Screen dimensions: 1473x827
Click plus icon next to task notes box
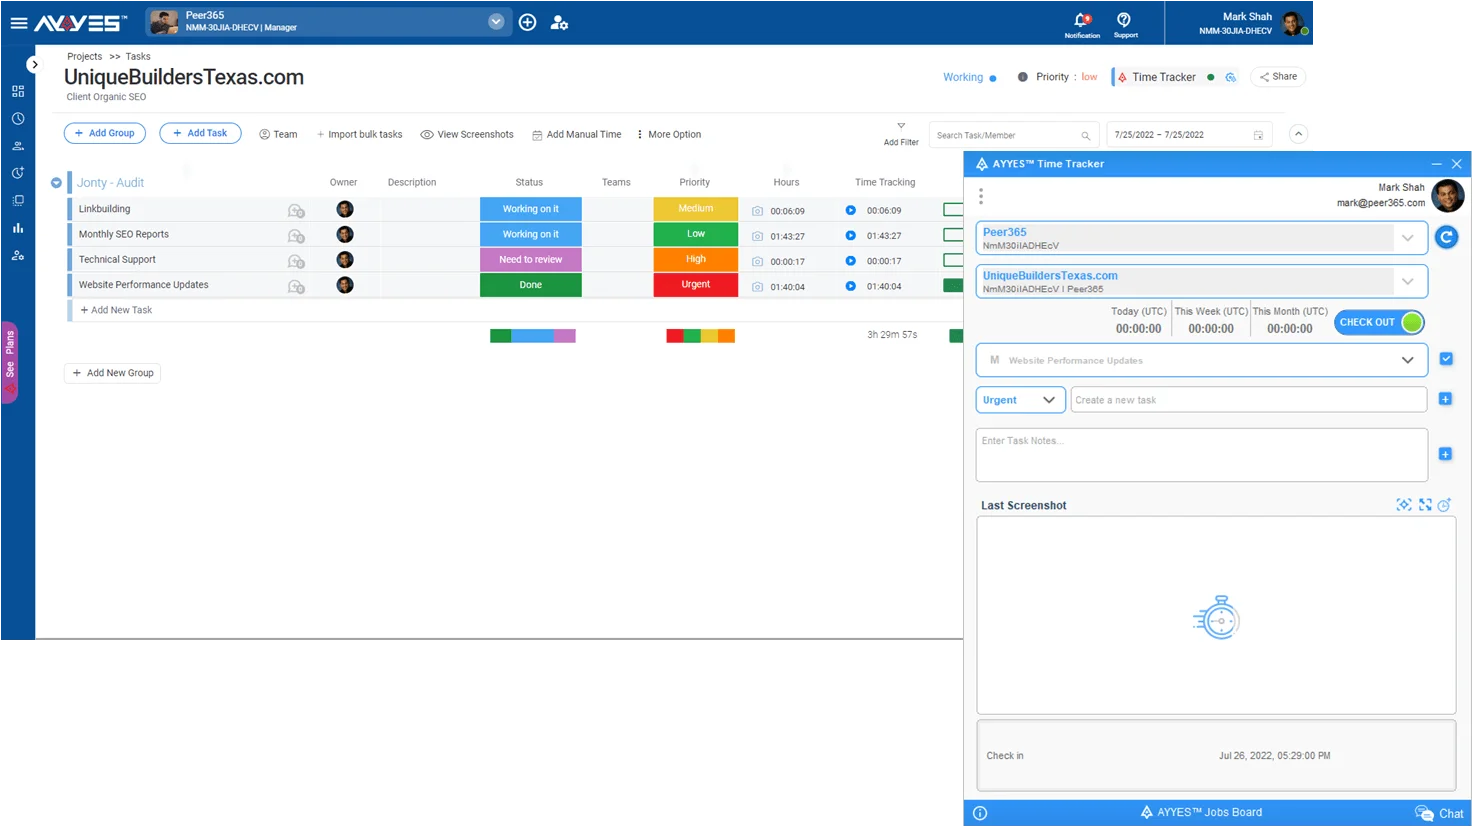1445,454
